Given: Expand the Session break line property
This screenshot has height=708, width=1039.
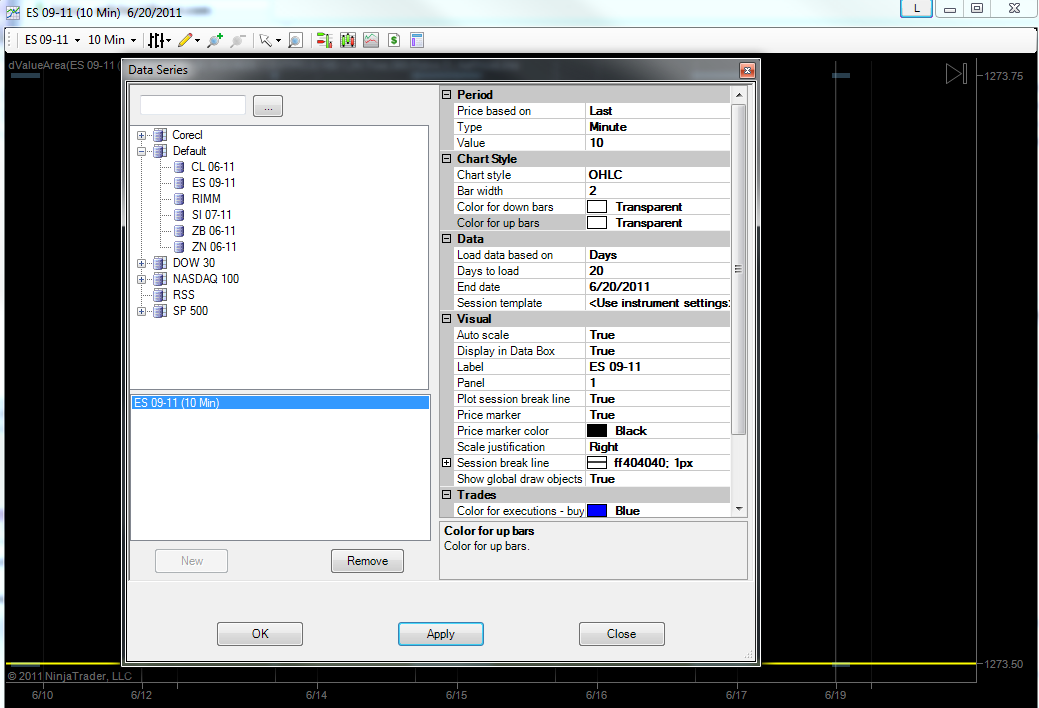Looking at the screenshot, I should click(447, 463).
